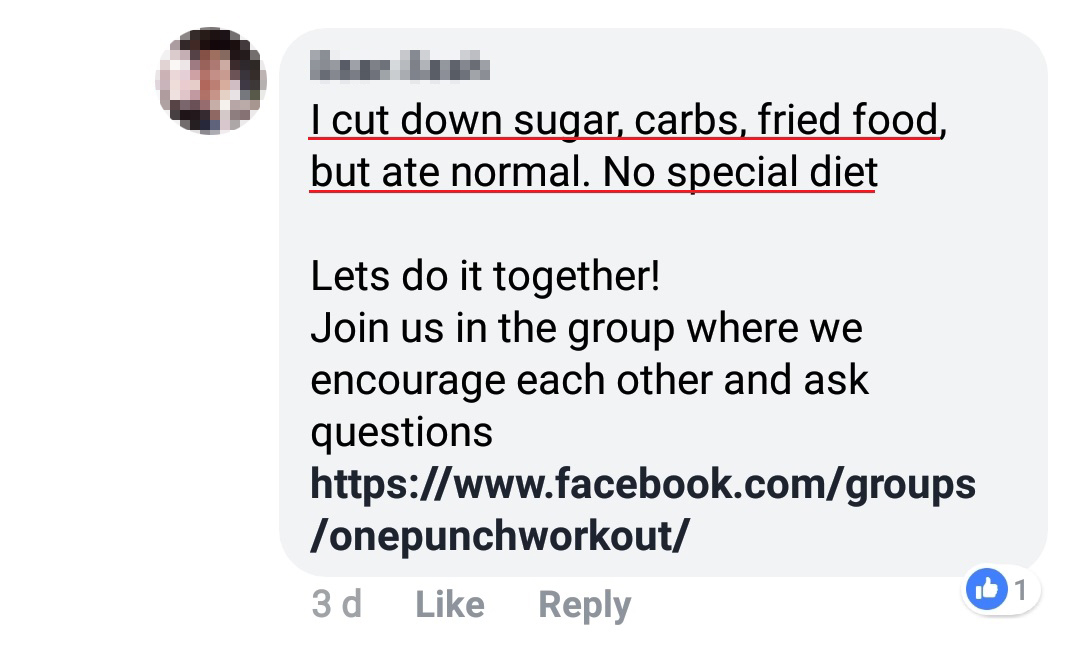
Task: Click the underlined phrase "No special diet"
Action: (x=740, y=172)
